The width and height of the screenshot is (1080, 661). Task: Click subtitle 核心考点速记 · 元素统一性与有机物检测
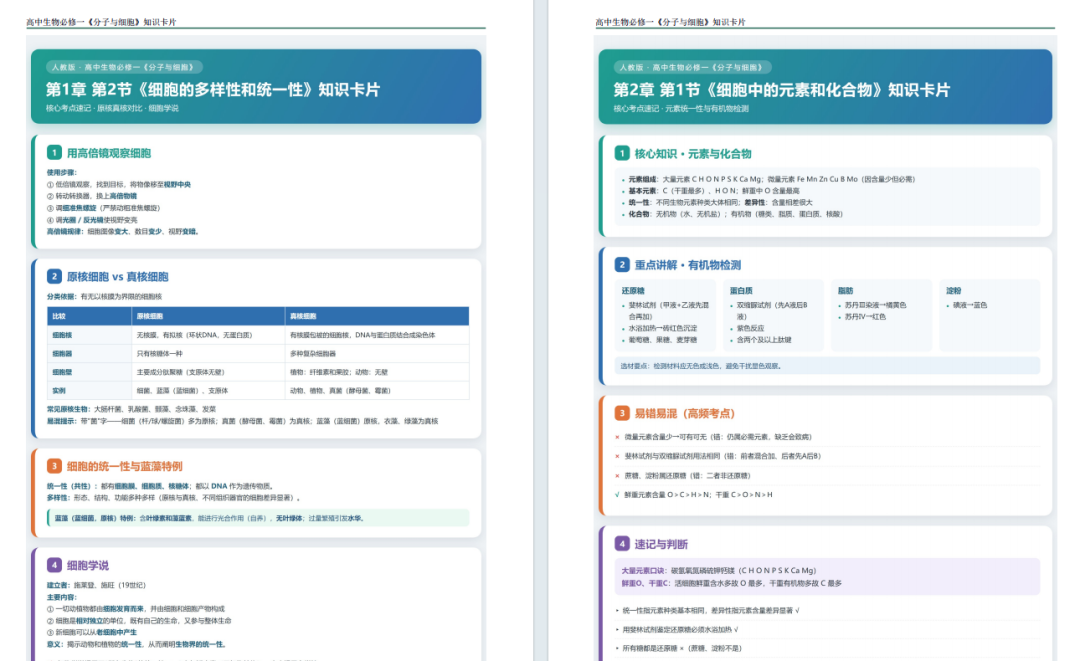pos(681,109)
